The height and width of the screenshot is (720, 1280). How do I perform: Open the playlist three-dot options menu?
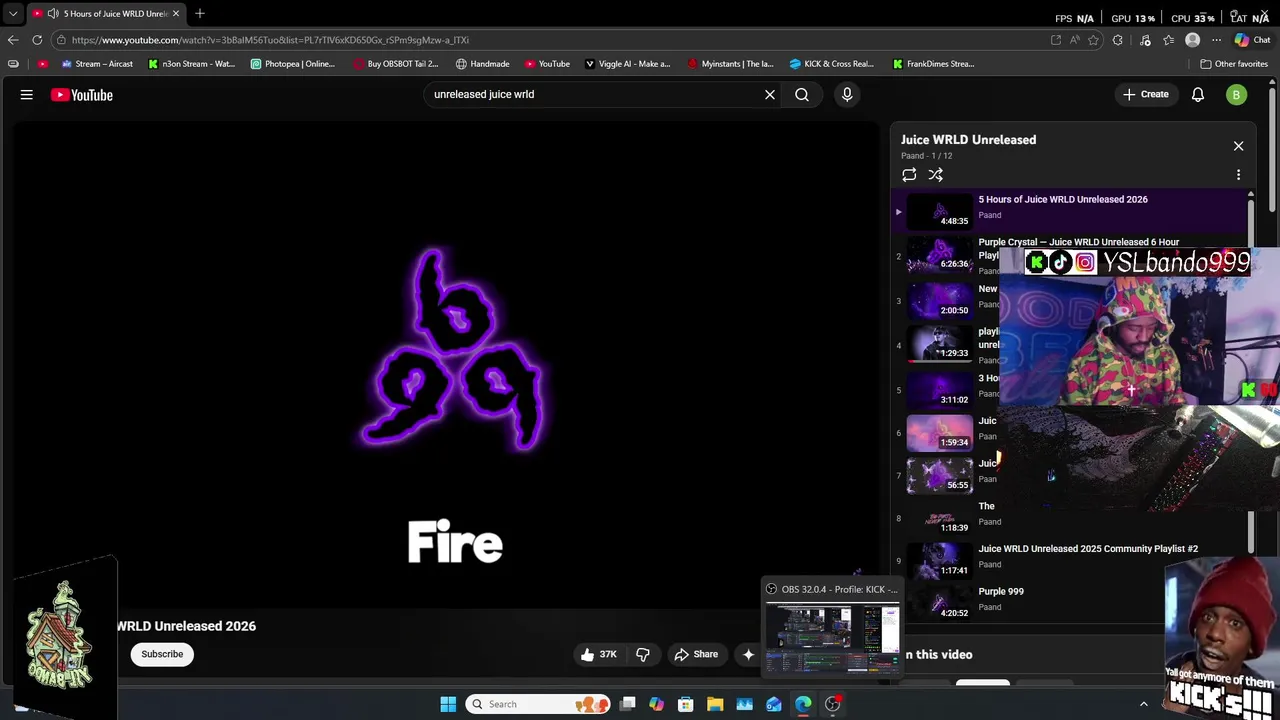pyautogui.click(x=1238, y=175)
